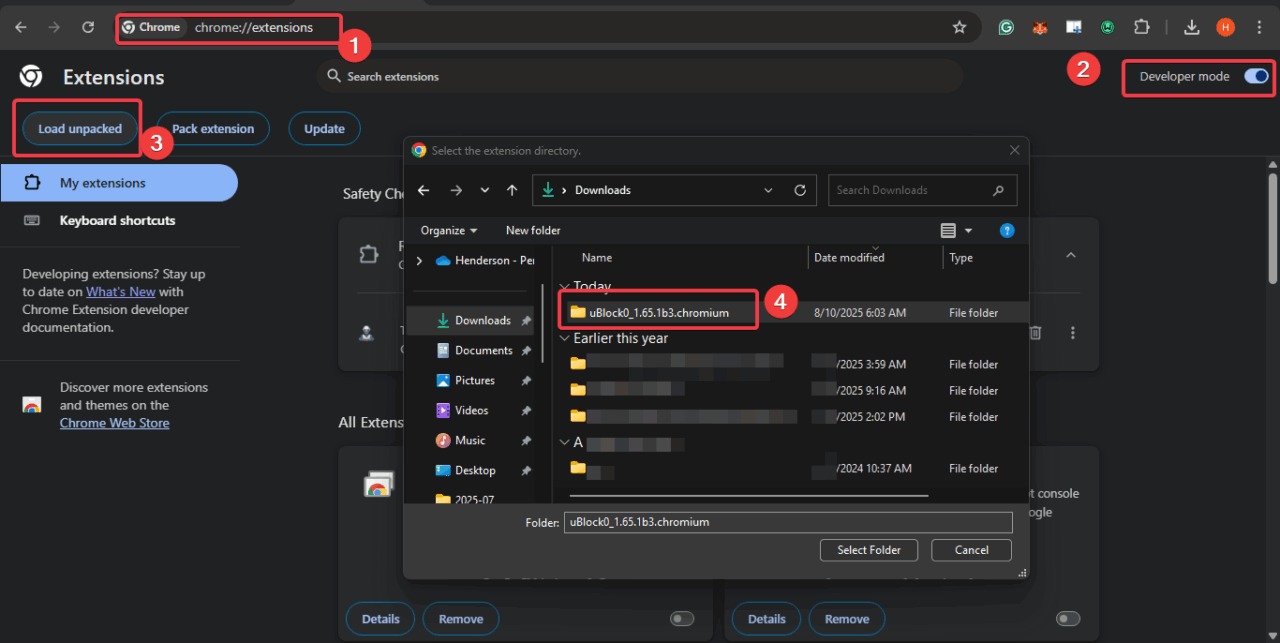Screen dimensions: 1280x643
Task: Go up one folder level in dialog
Action: click(512, 190)
